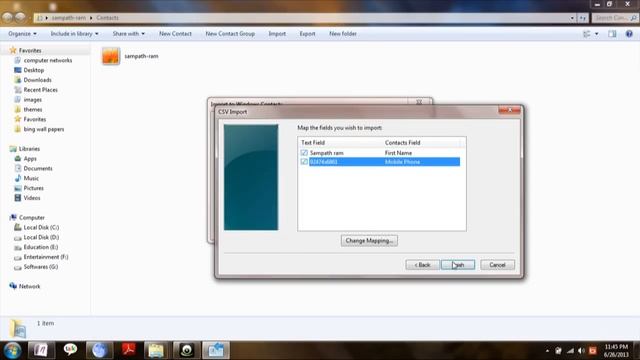The image size is (640, 360).
Task: Open the Windows Start menu
Action: (x=13, y=350)
